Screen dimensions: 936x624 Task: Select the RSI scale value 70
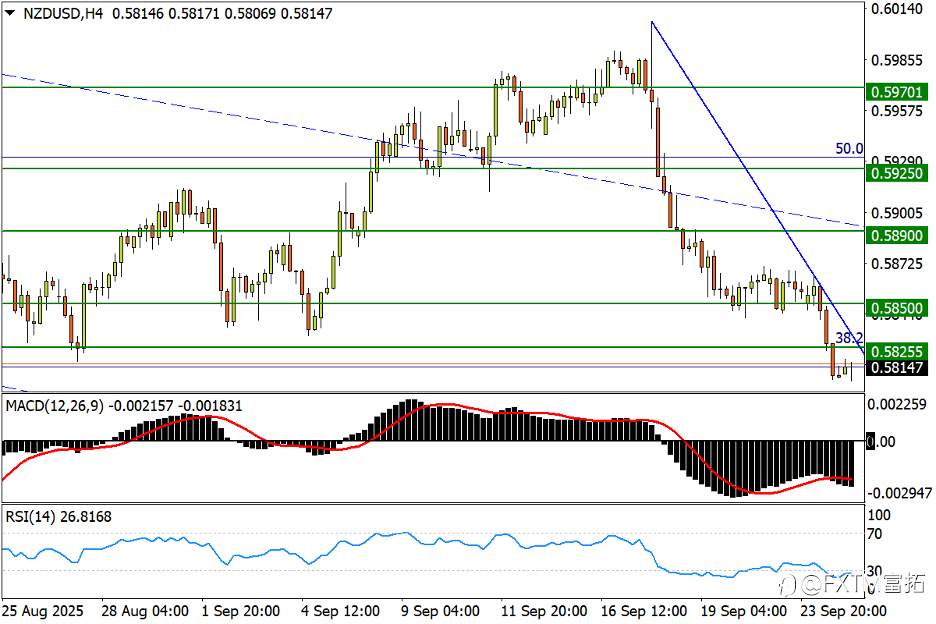click(x=875, y=533)
